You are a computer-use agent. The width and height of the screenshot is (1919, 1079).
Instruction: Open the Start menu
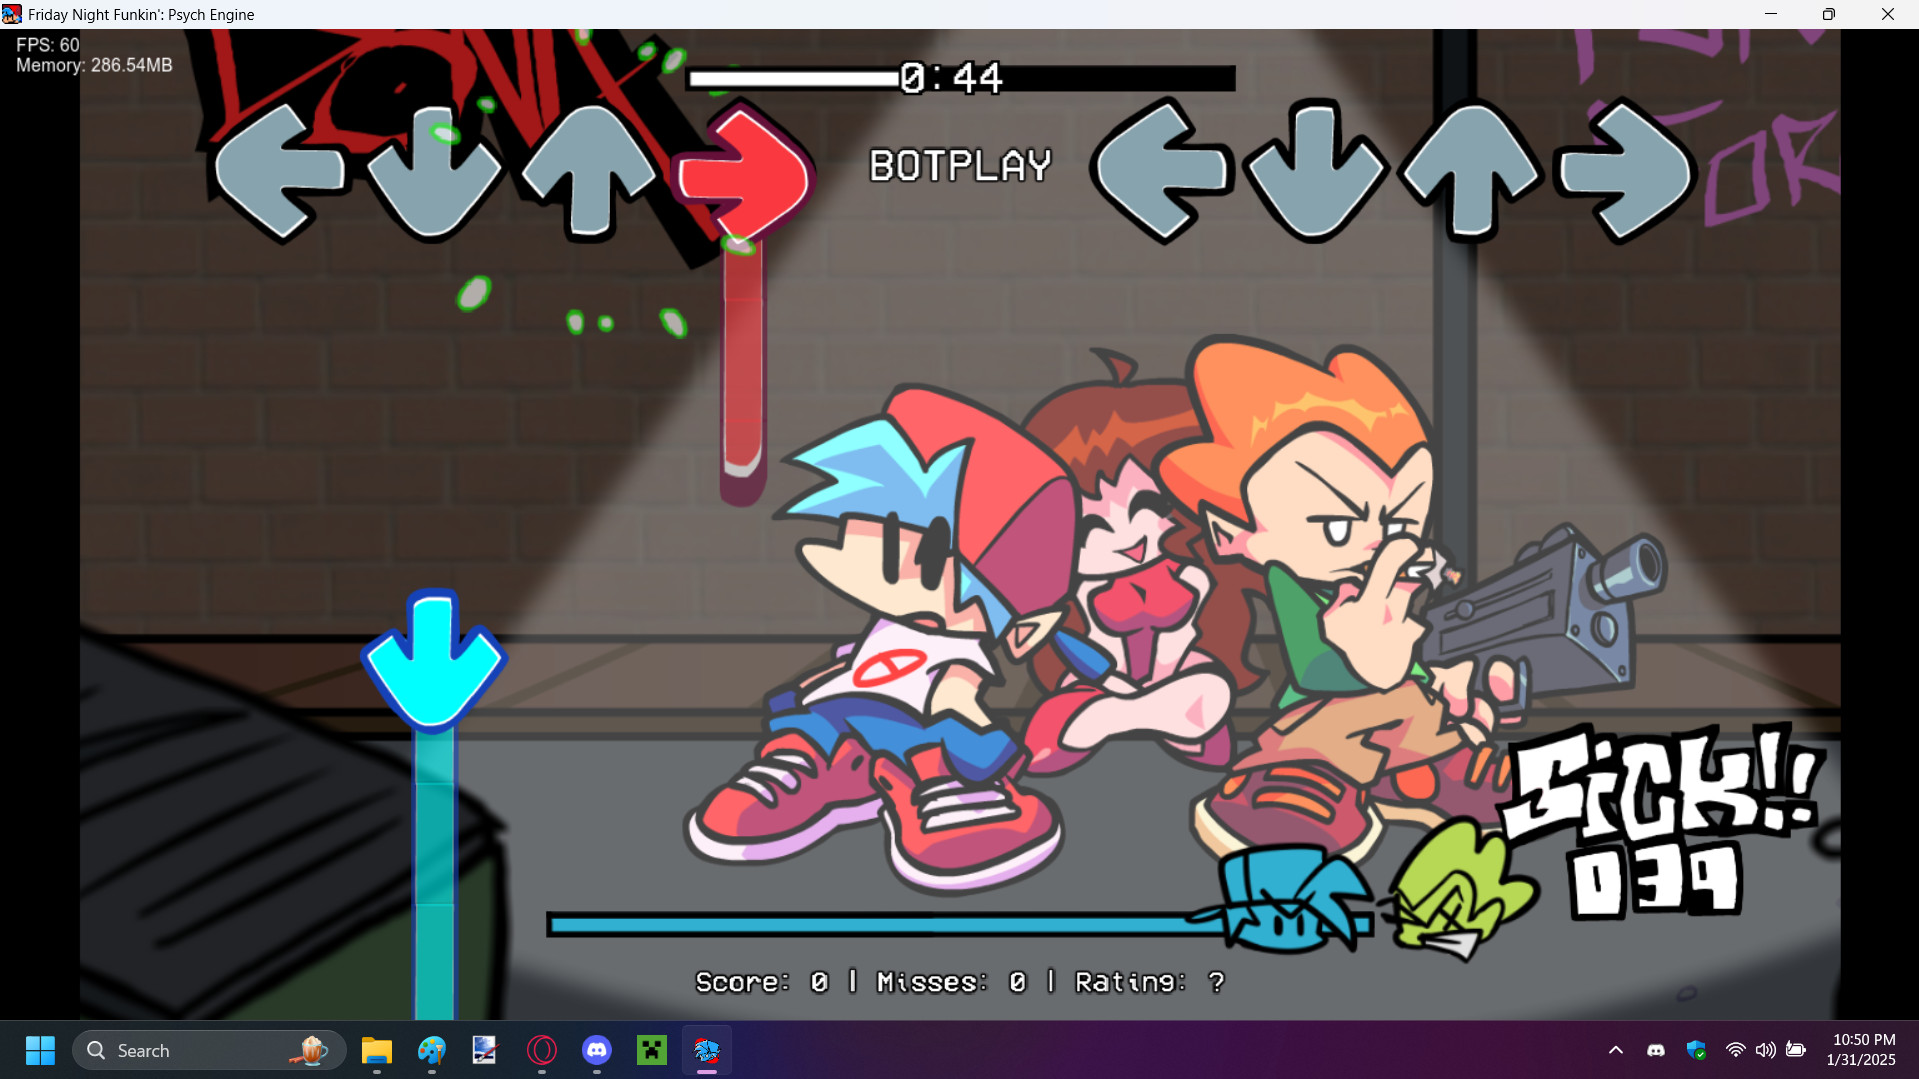click(x=39, y=1050)
